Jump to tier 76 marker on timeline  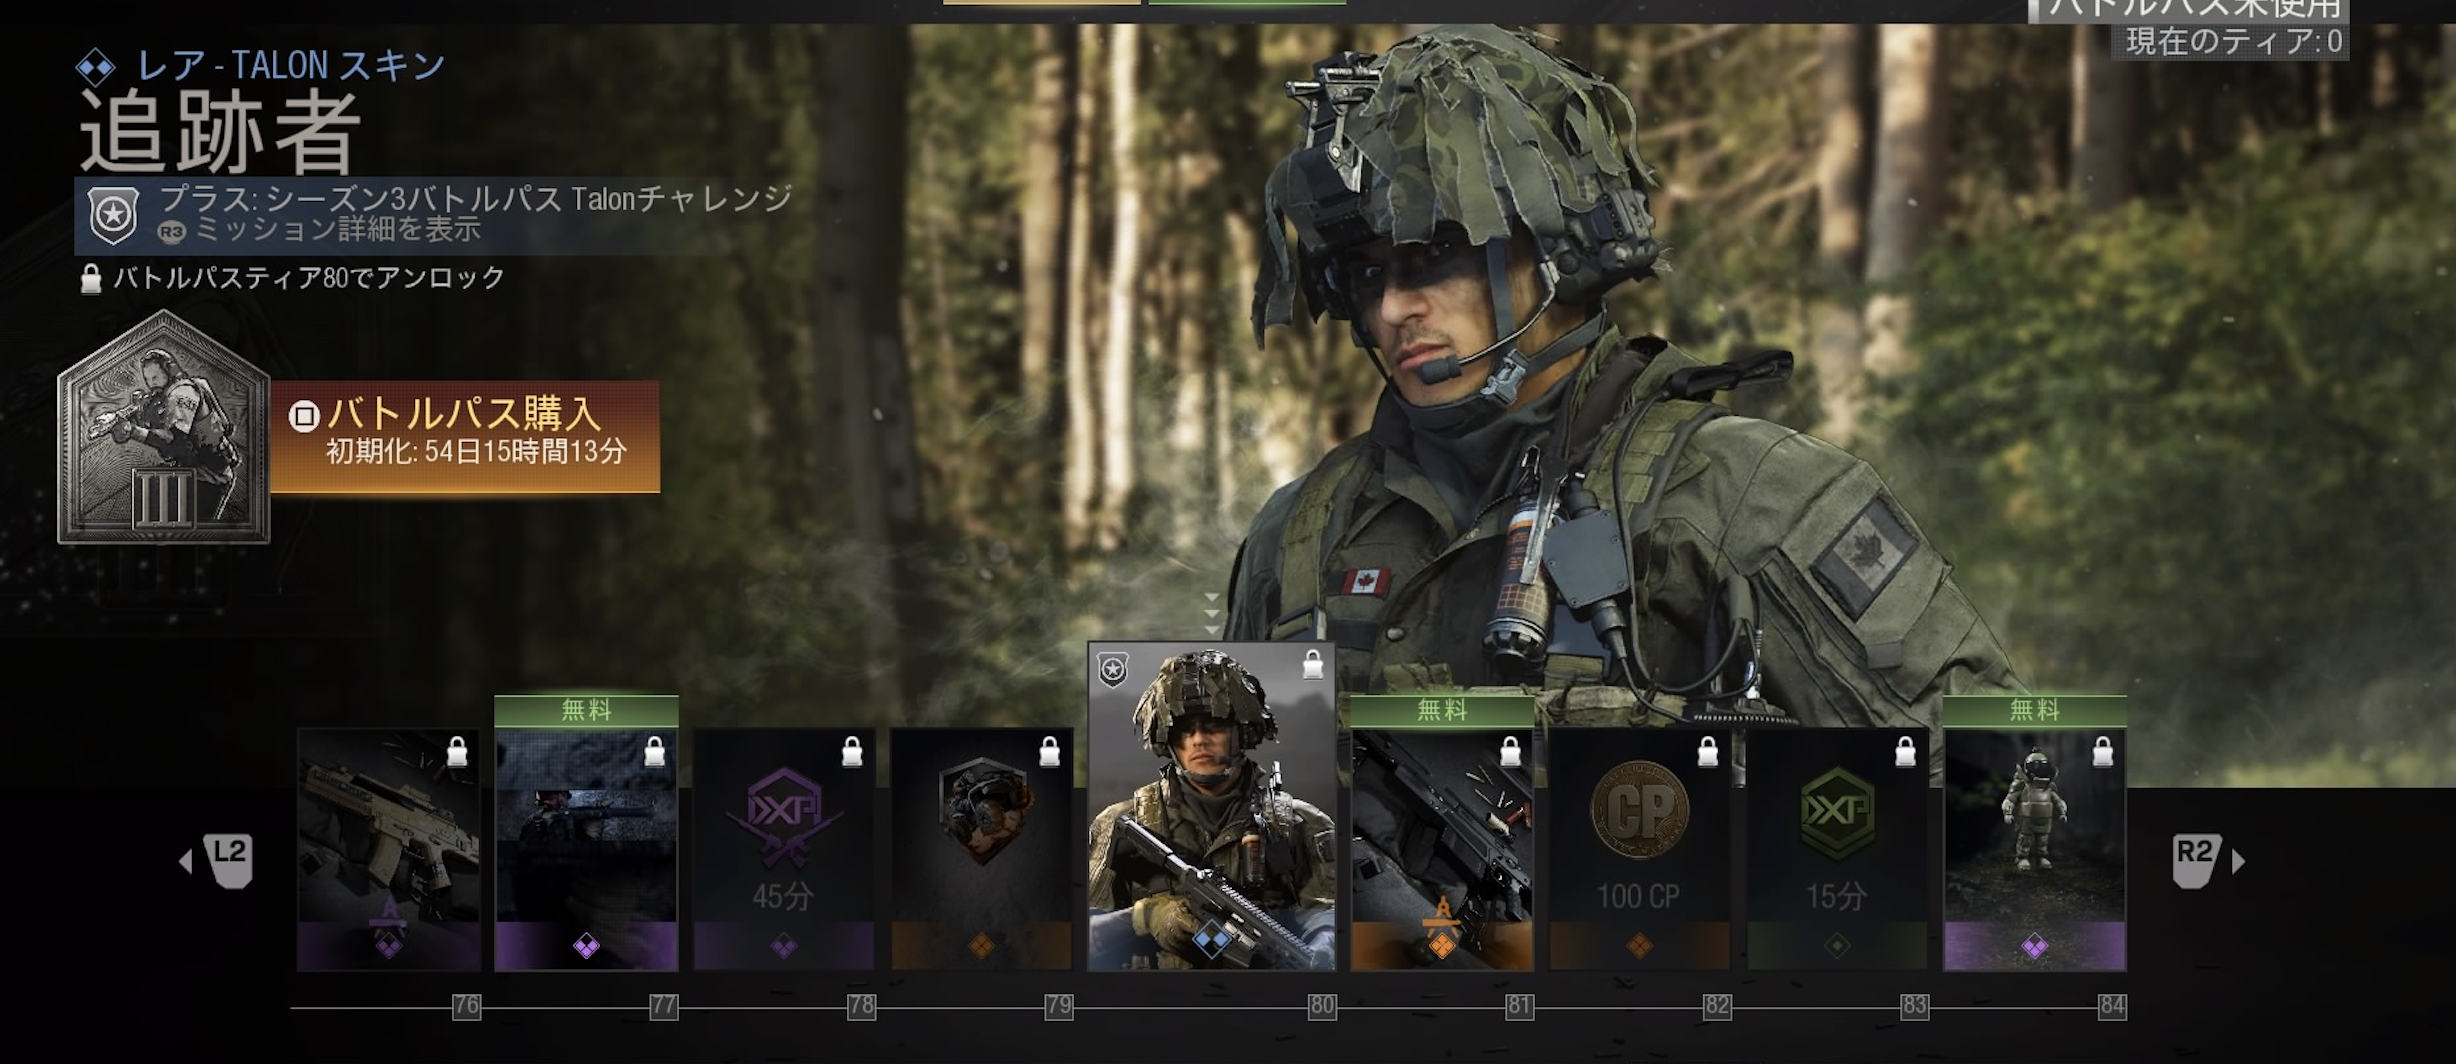466,1006
